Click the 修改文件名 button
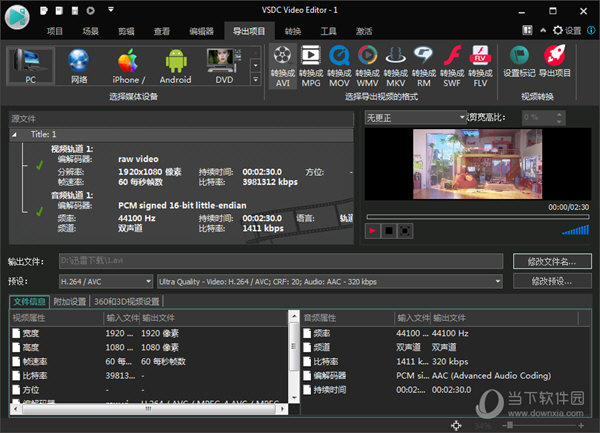This screenshot has width=600, height=433. (552, 261)
